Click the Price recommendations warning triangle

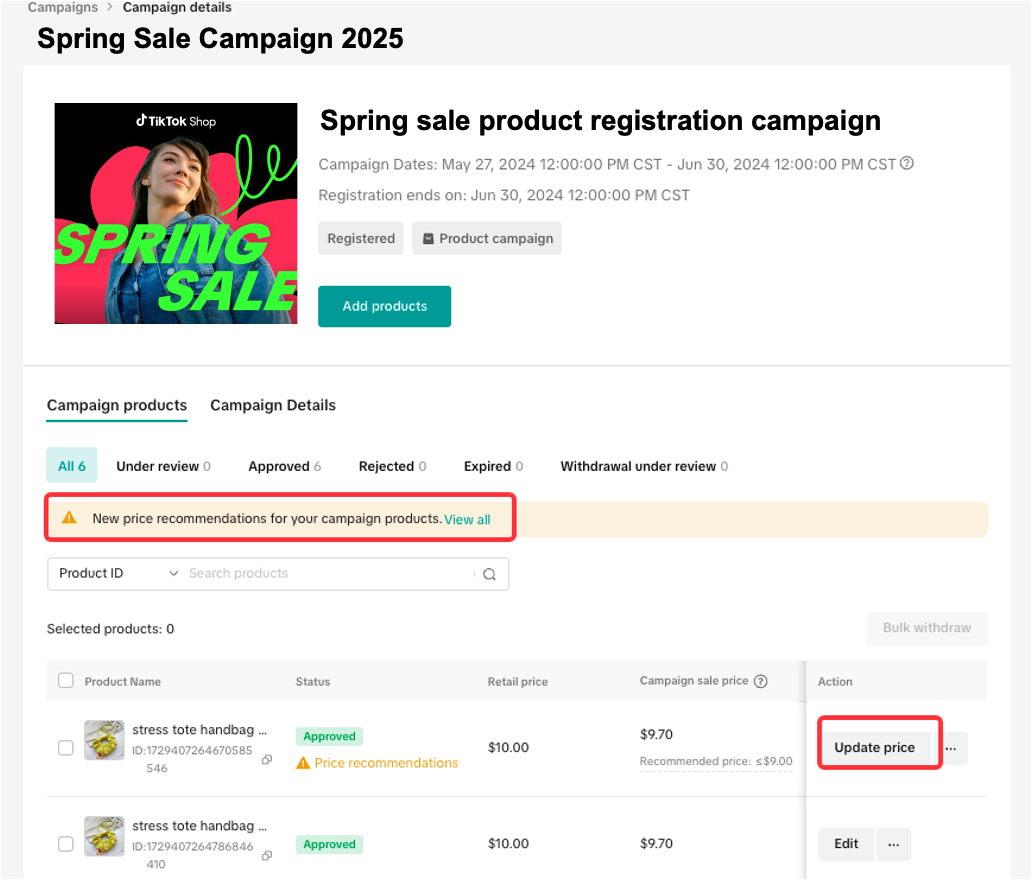[303, 763]
